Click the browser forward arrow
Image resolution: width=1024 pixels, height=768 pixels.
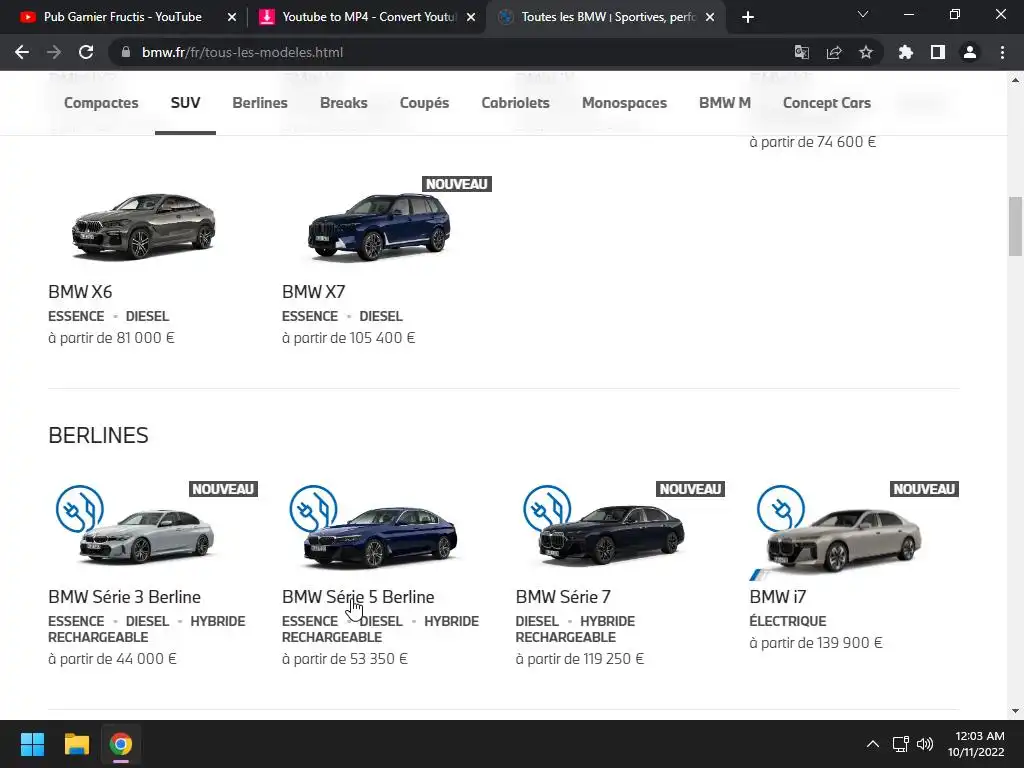pyautogui.click(x=54, y=52)
